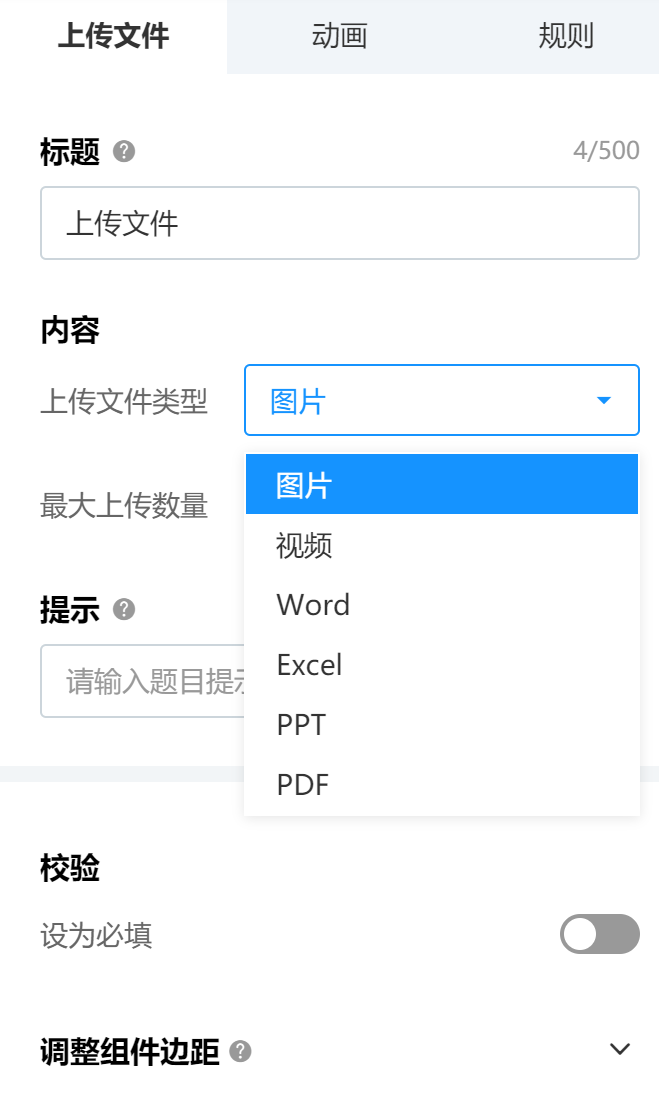This screenshot has width=659, height=1119.
Task: Open the 上传文件 tab
Action: (x=114, y=36)
